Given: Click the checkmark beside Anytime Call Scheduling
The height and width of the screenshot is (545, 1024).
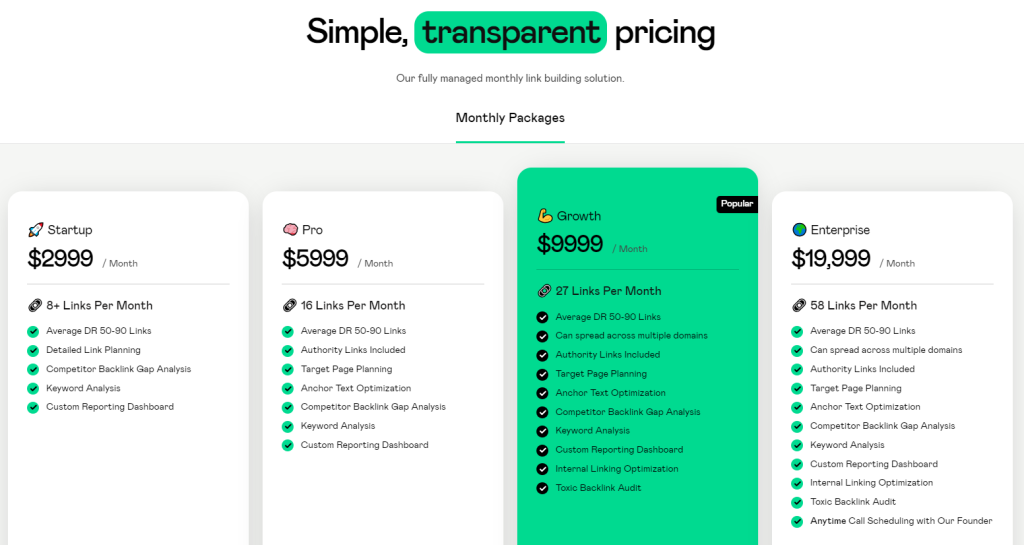Looking at the screenshot, I should click(797, 521).
